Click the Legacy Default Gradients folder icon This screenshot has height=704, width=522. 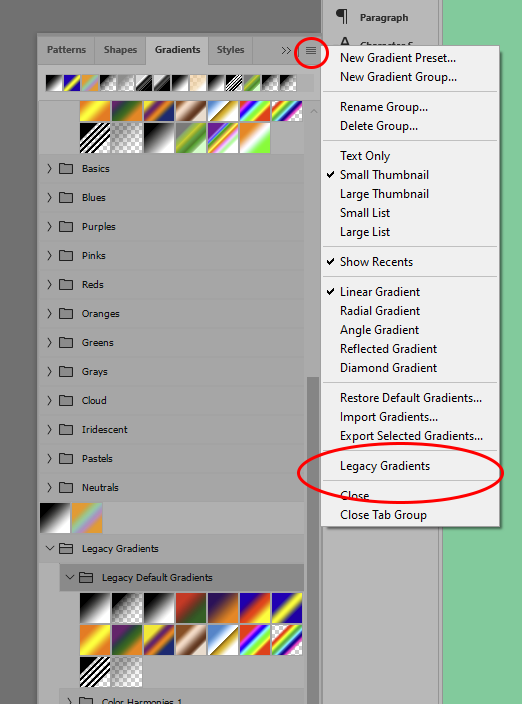86,577
